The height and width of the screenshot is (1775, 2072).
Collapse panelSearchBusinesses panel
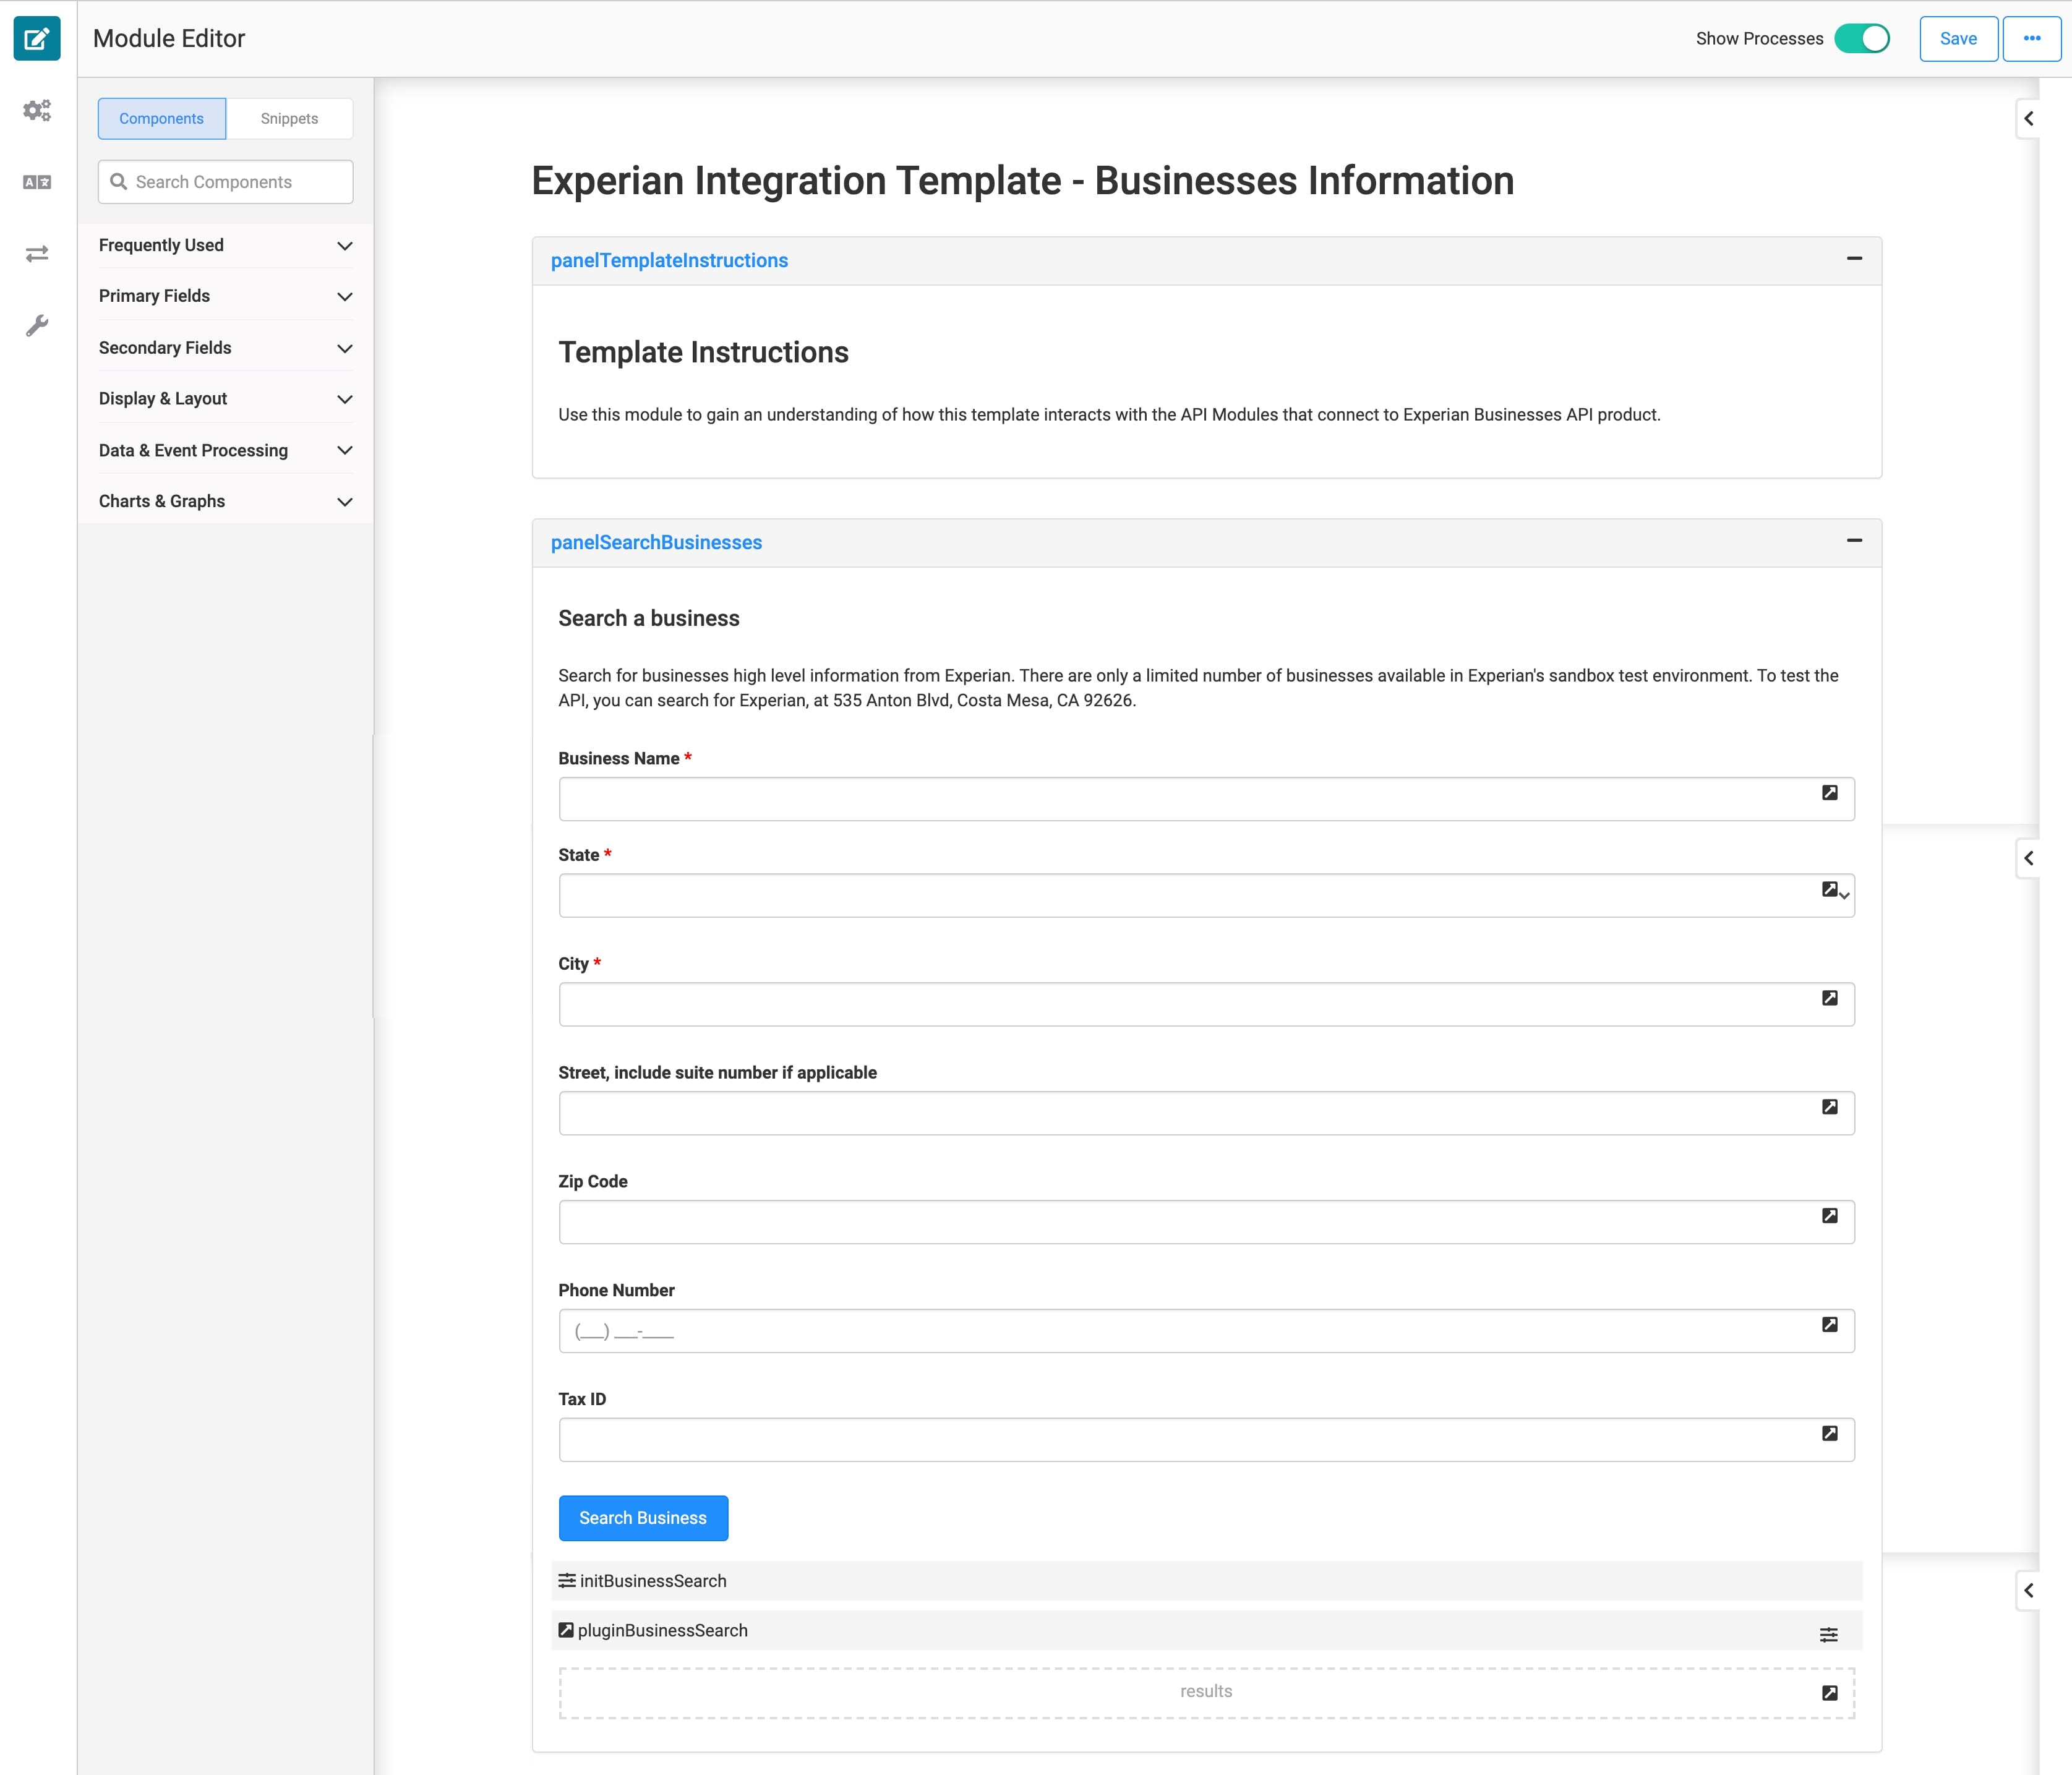(1854, 541)
